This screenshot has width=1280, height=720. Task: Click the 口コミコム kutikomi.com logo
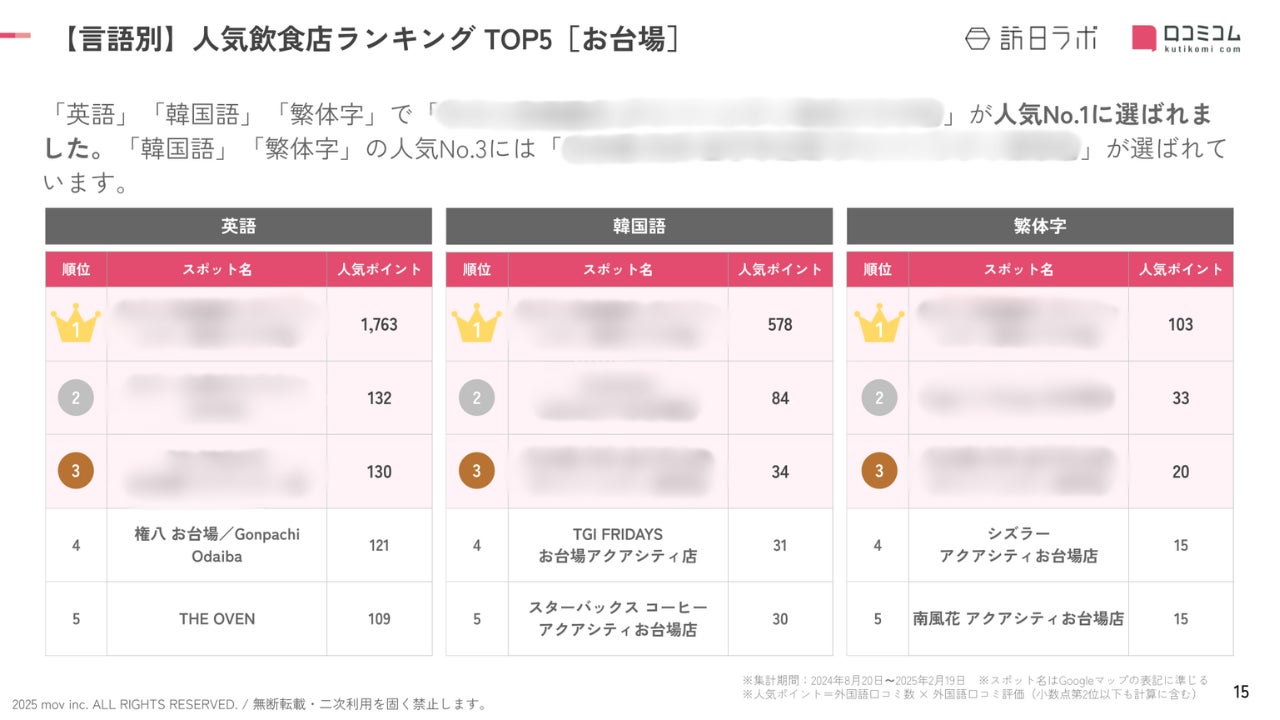1186,38
